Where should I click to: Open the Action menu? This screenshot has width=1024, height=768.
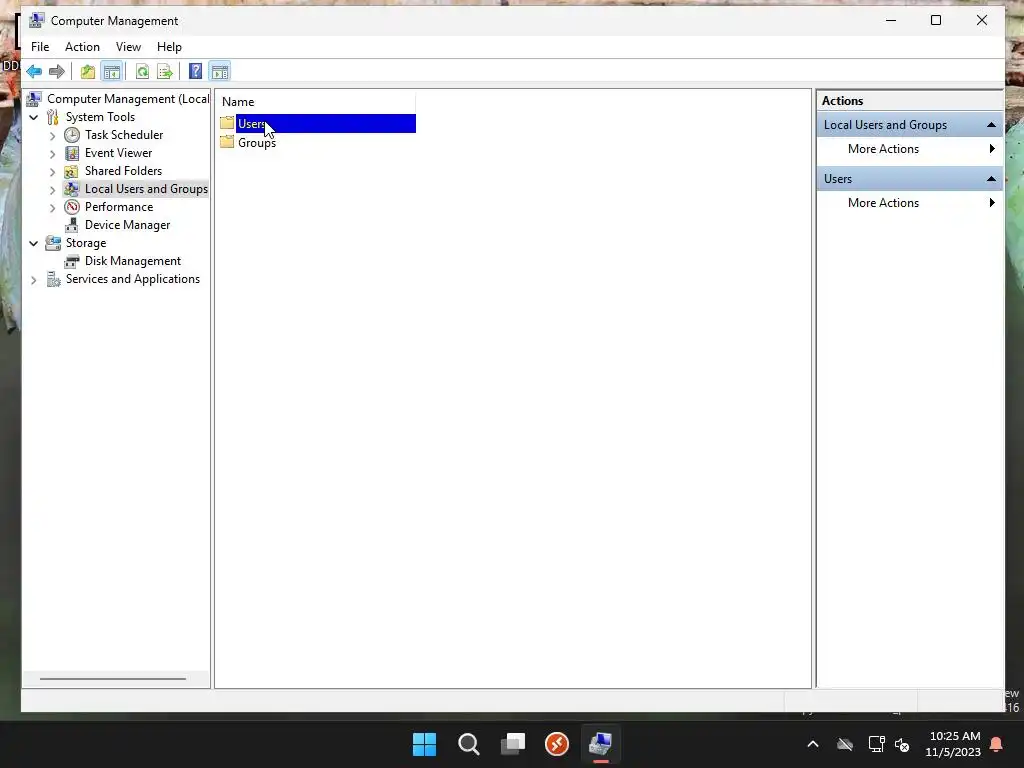click(82, 47)
